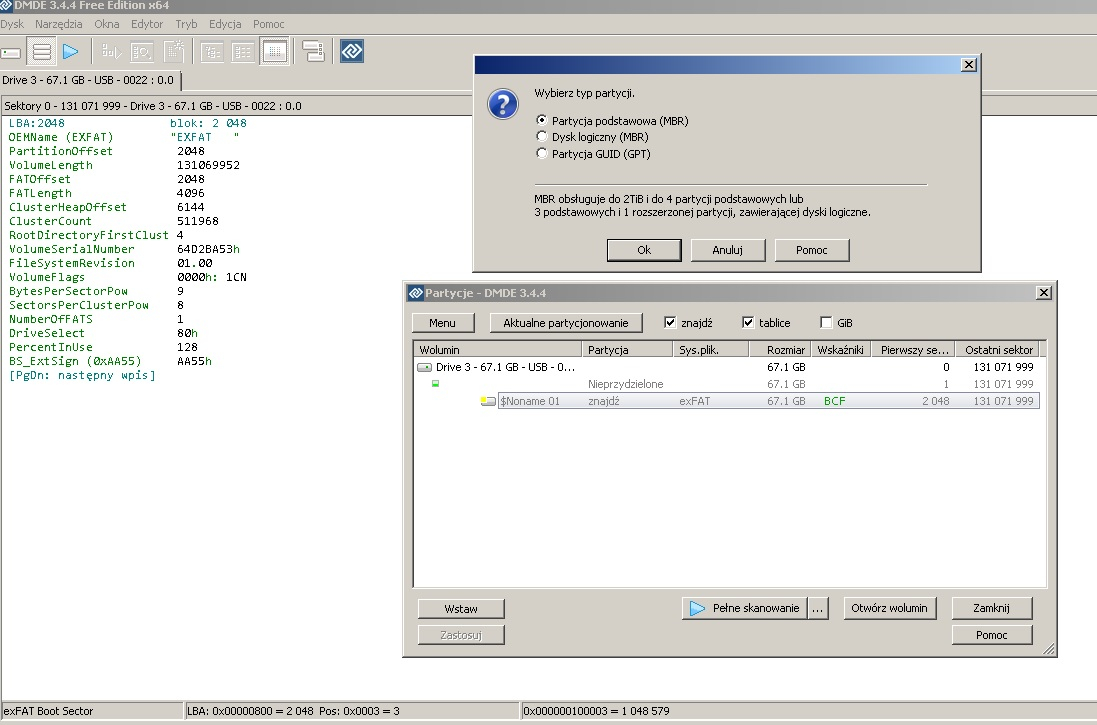Select Dysk logiczny (MBR) radio option
The height and width of the screenshot is (725, 1097).
[542, 136]
